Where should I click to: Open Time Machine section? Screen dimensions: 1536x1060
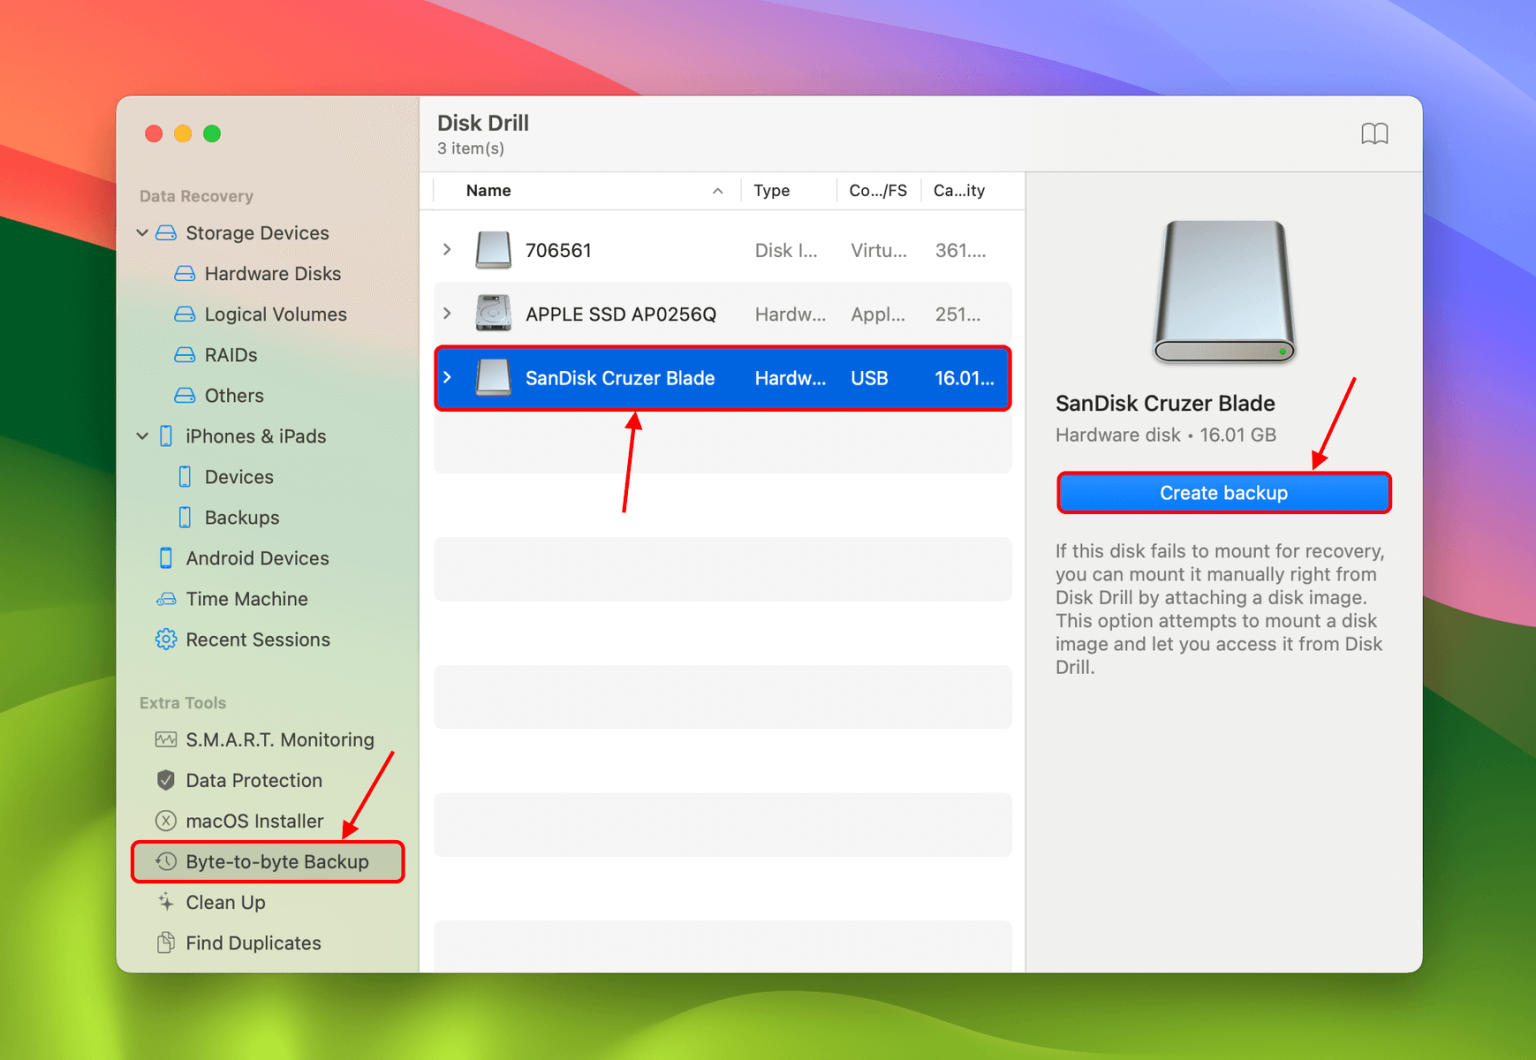click(x=246, y=598)
